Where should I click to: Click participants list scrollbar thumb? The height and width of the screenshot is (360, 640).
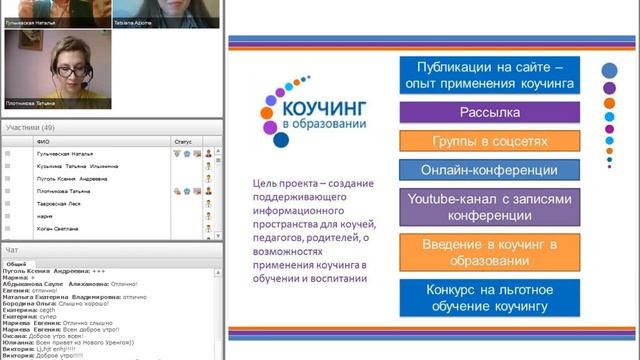[x=218, y=160]
